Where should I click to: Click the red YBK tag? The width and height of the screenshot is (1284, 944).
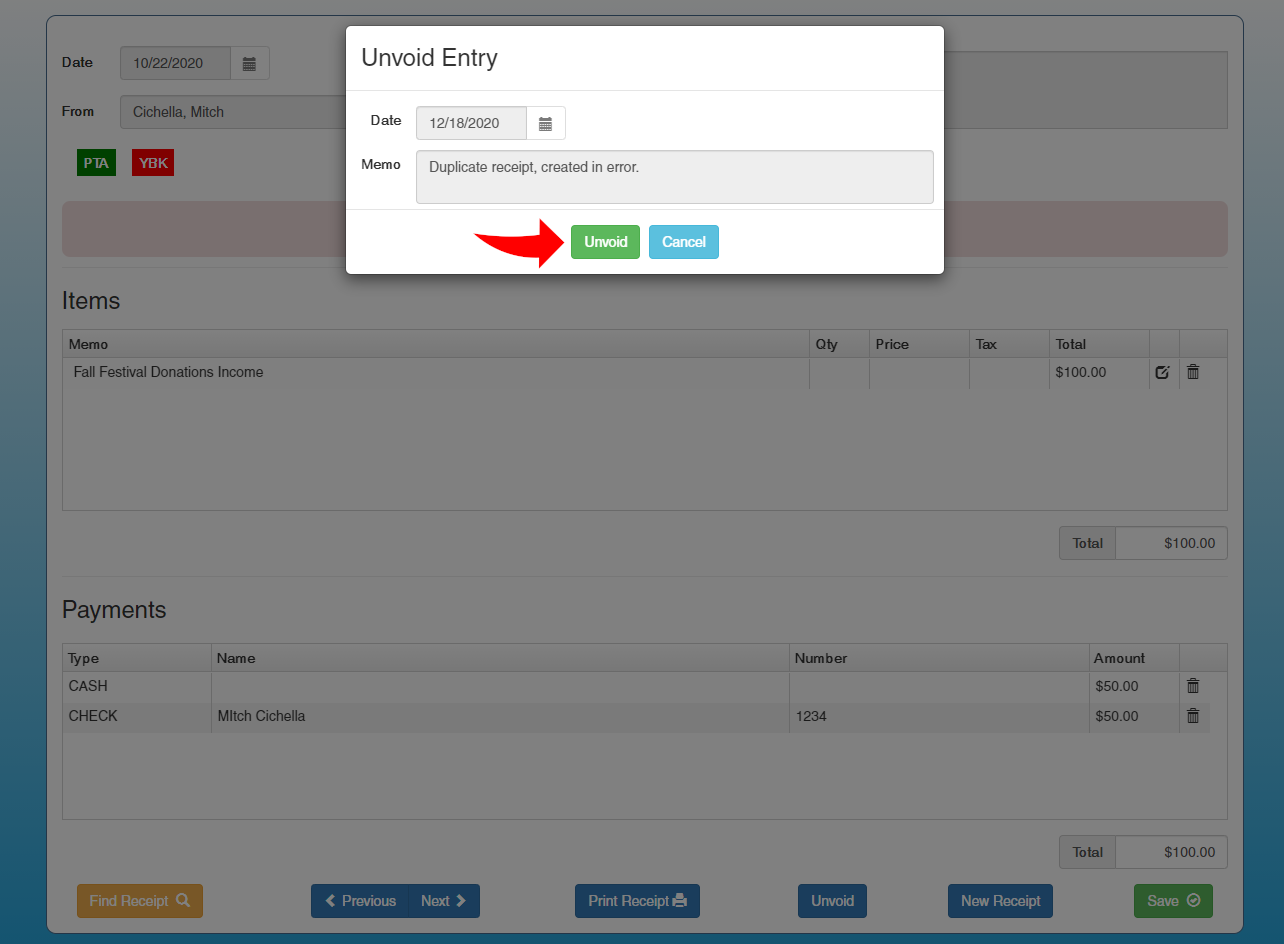click(153, 163)
